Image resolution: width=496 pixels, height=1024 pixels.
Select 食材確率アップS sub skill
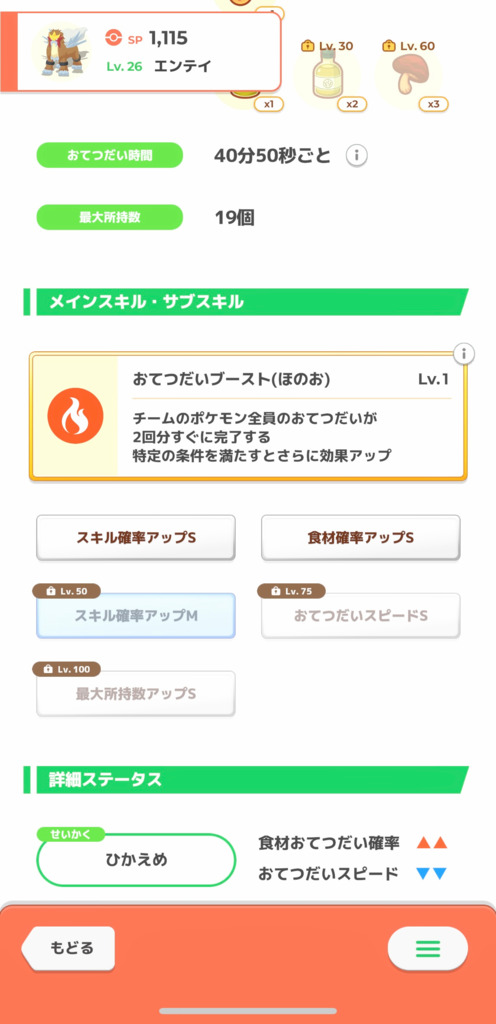[x=361, y=537]
